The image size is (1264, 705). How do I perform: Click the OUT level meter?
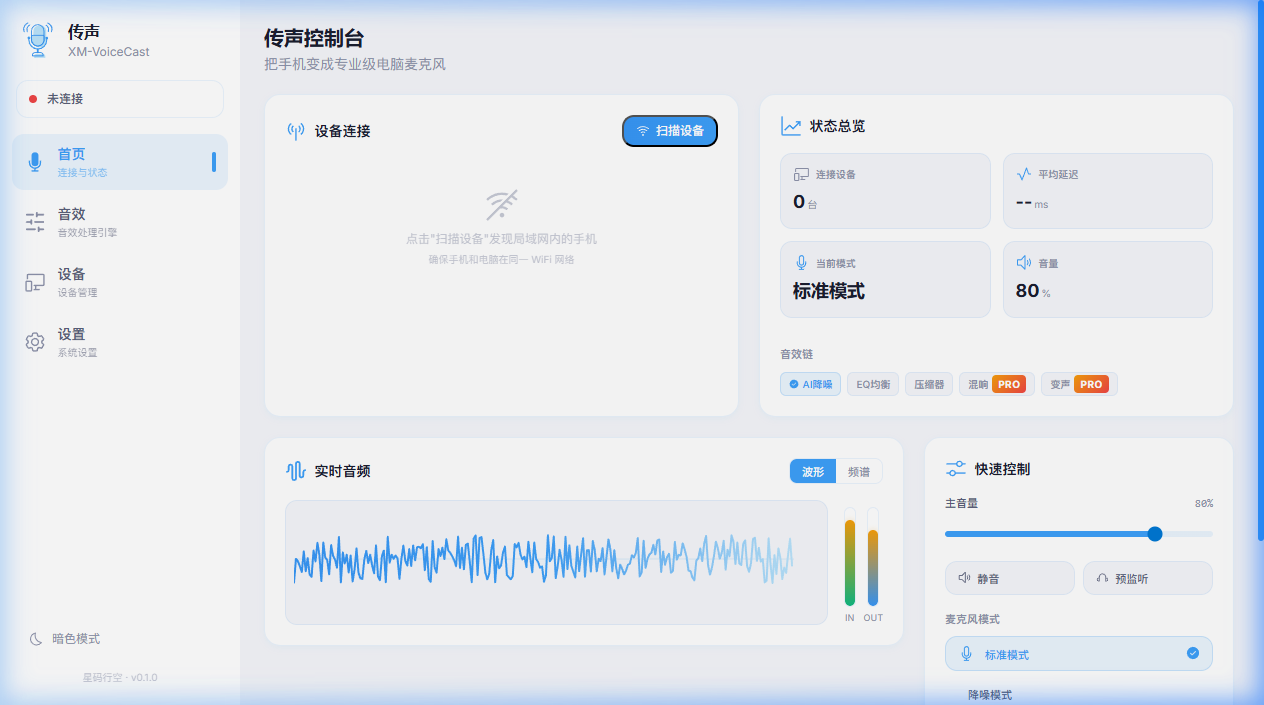873,557
